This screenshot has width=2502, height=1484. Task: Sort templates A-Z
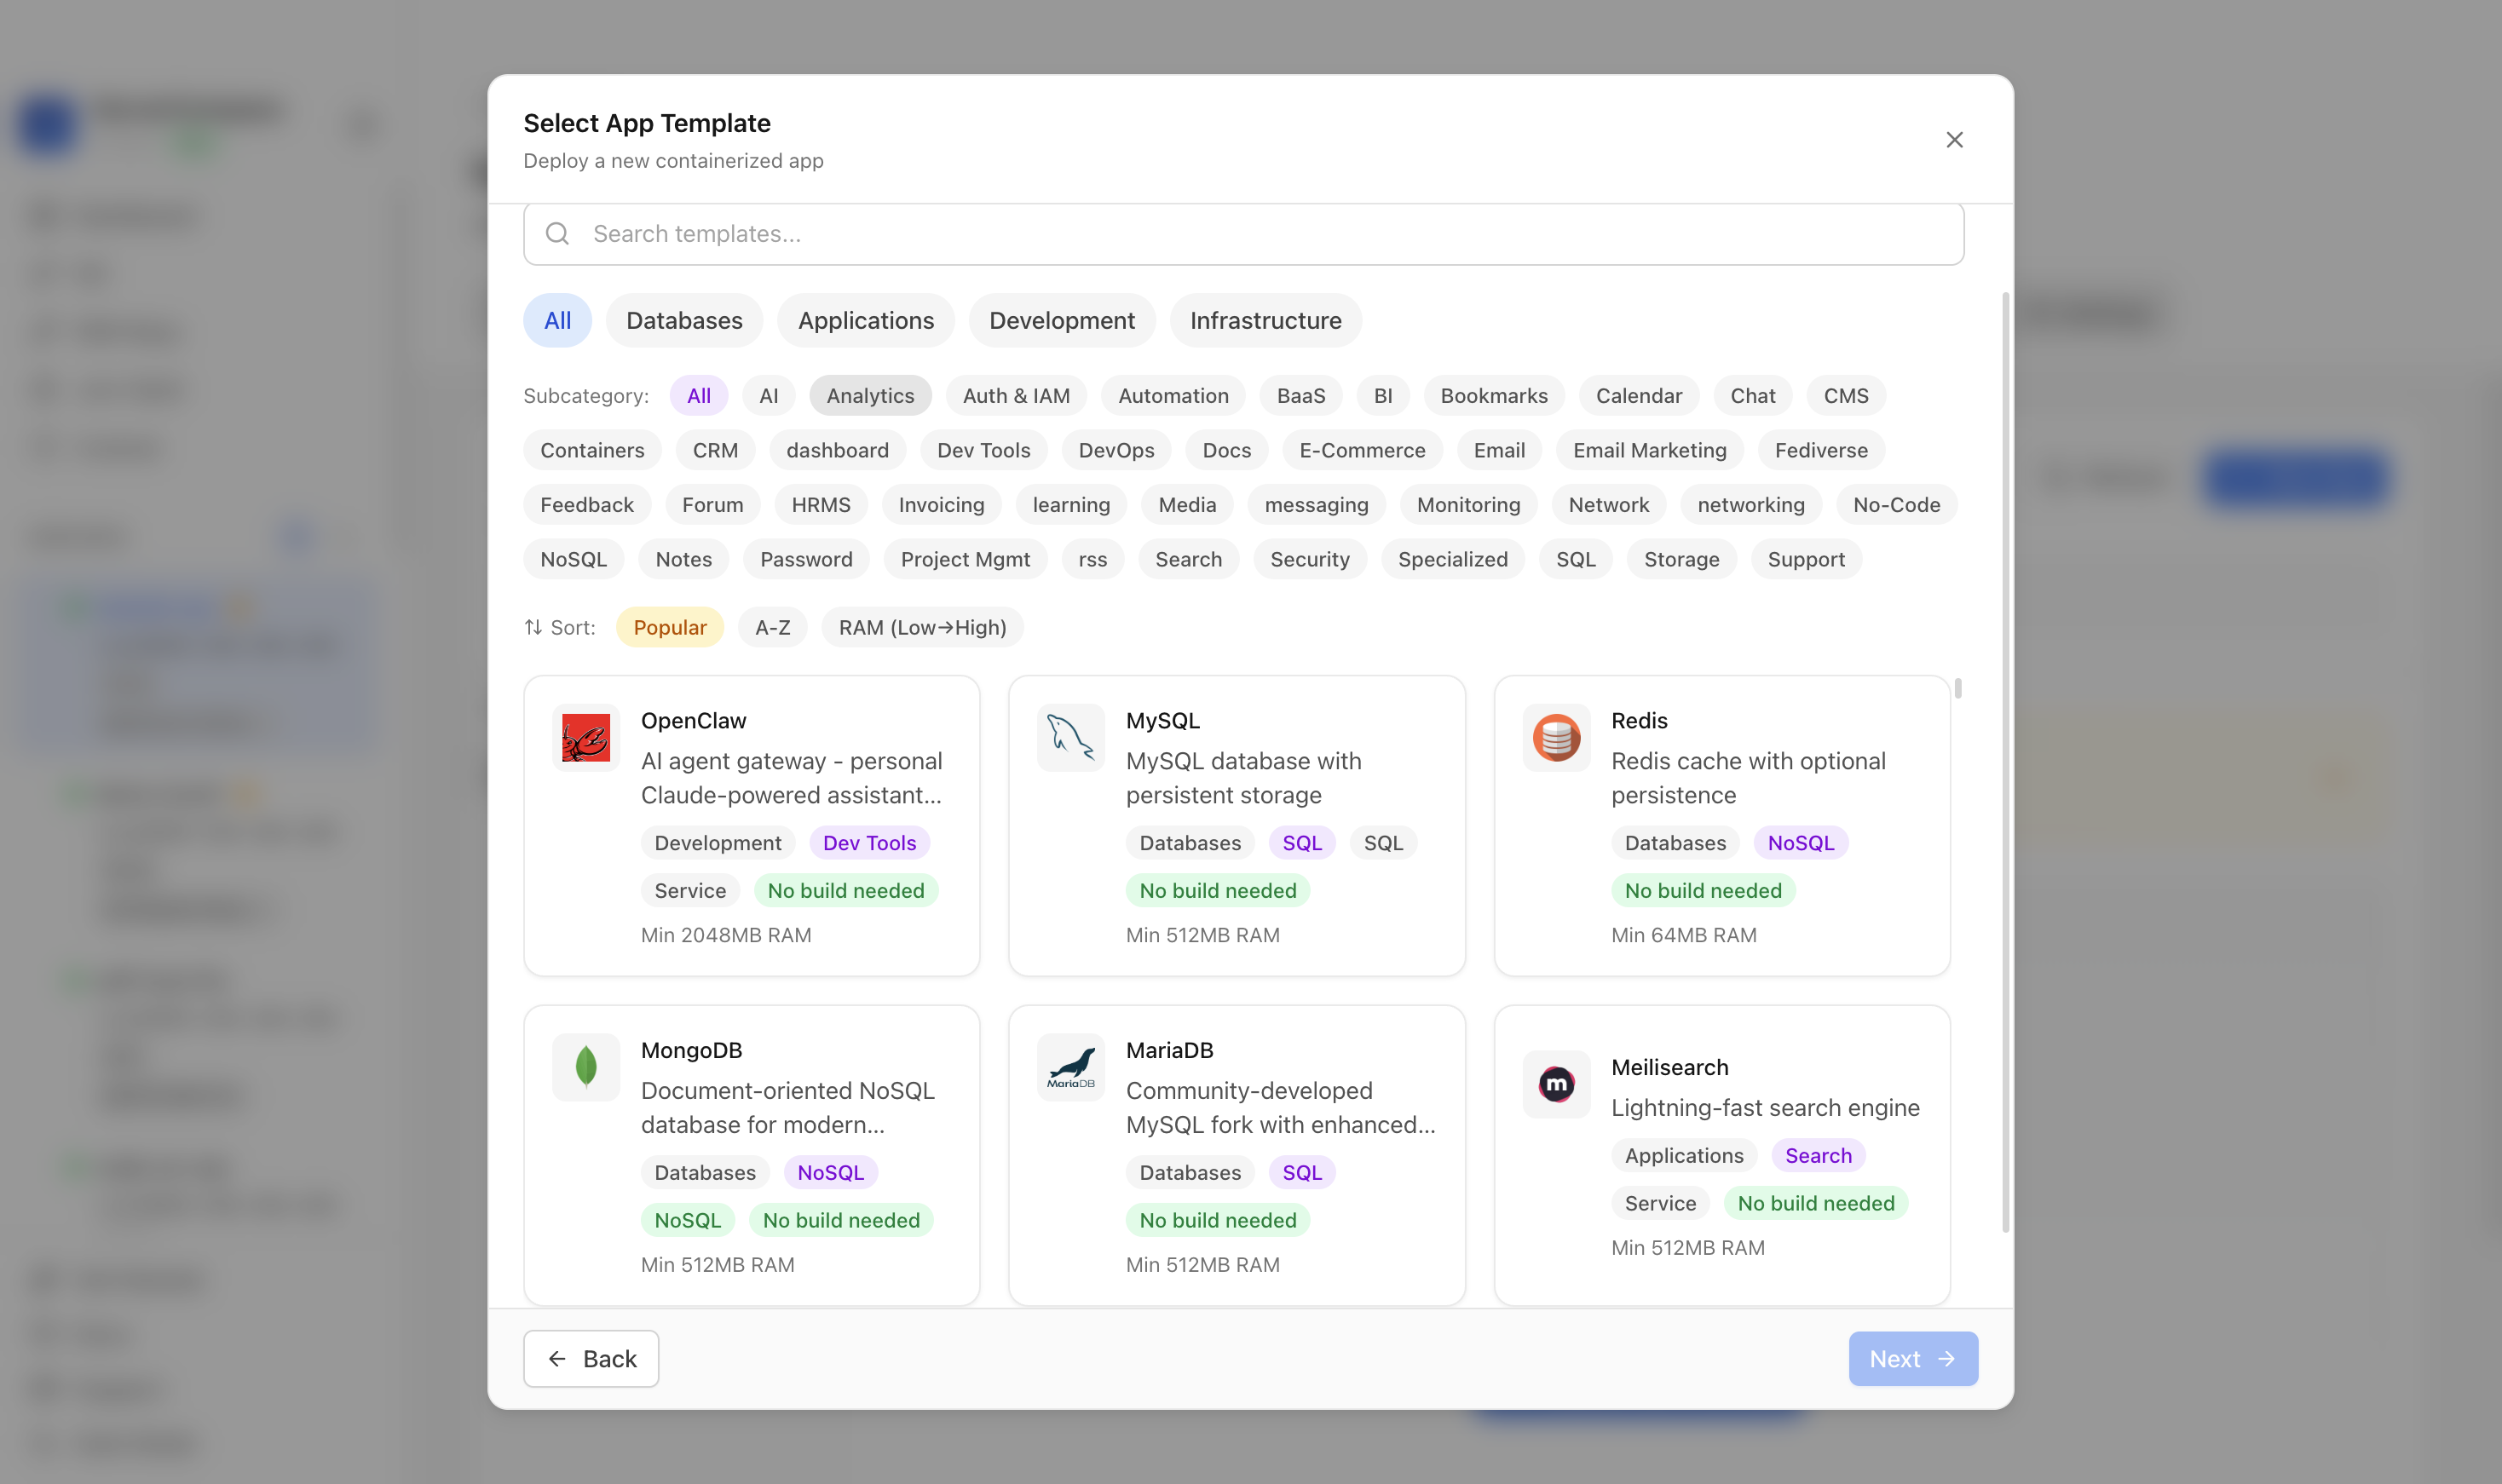[772, 627]
